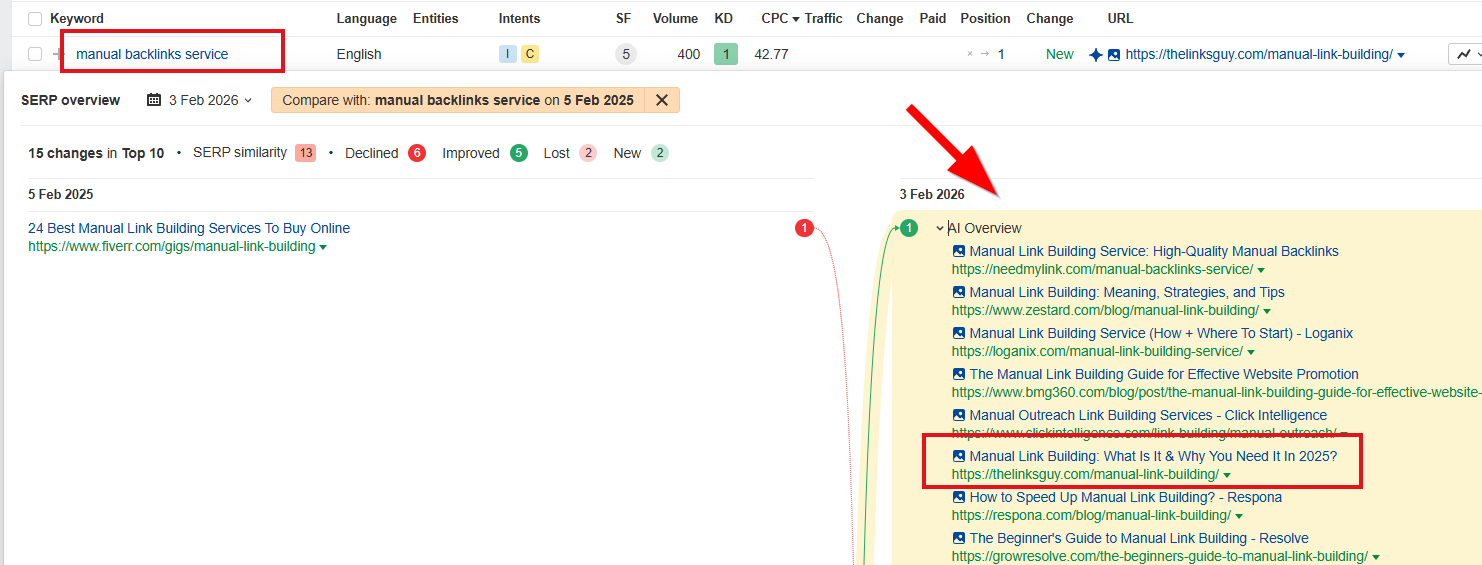1482x565 pixels.
Task: Open Manual Link Building Service Loganix result
Action: click(1161, 333)
